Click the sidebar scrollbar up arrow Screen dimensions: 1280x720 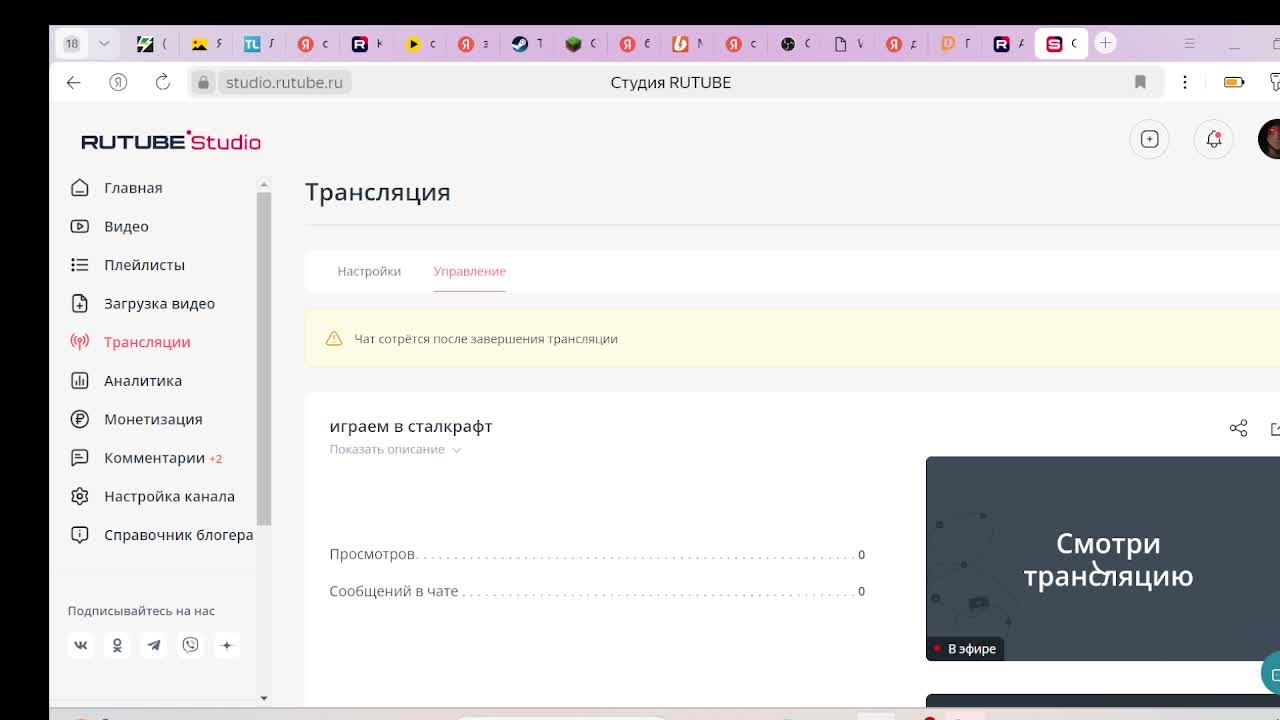[x=264, y=184]
